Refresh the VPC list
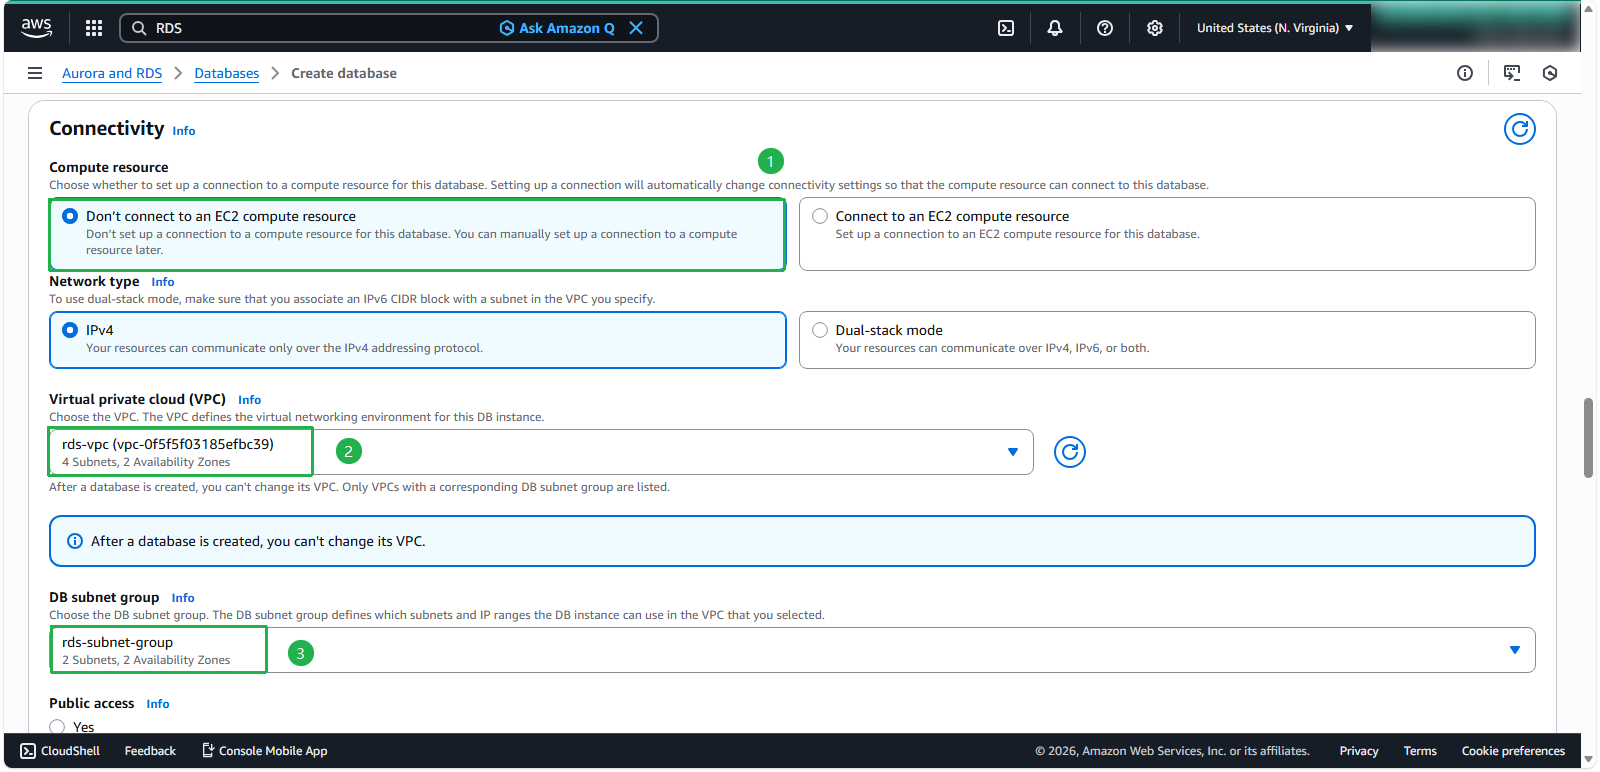The height and width of the screenshot is (772, 1600). [x=1070, y=452]
